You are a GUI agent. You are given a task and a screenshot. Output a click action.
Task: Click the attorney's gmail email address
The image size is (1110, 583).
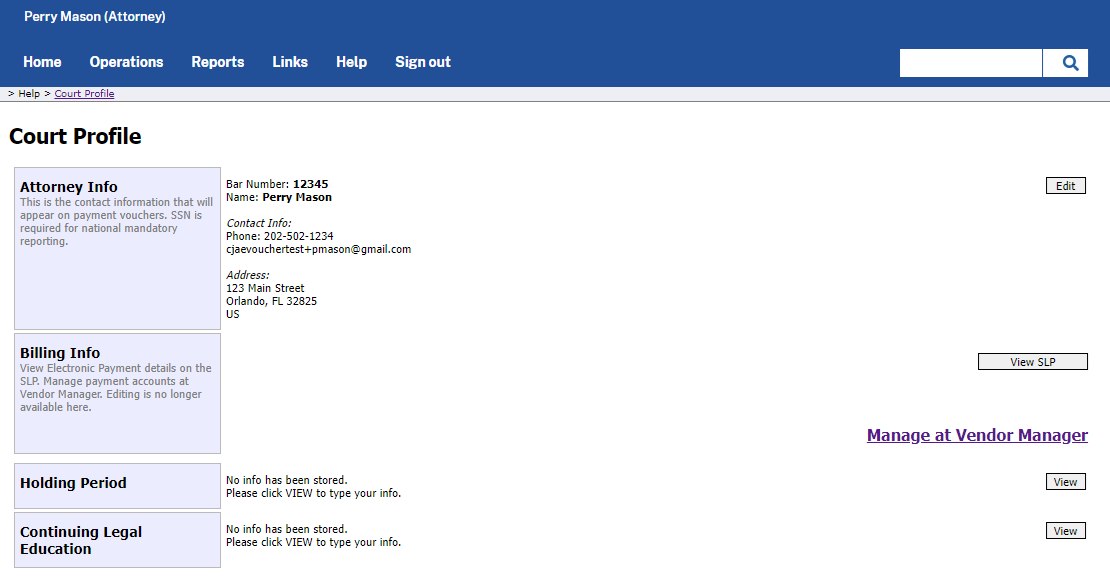319,249
